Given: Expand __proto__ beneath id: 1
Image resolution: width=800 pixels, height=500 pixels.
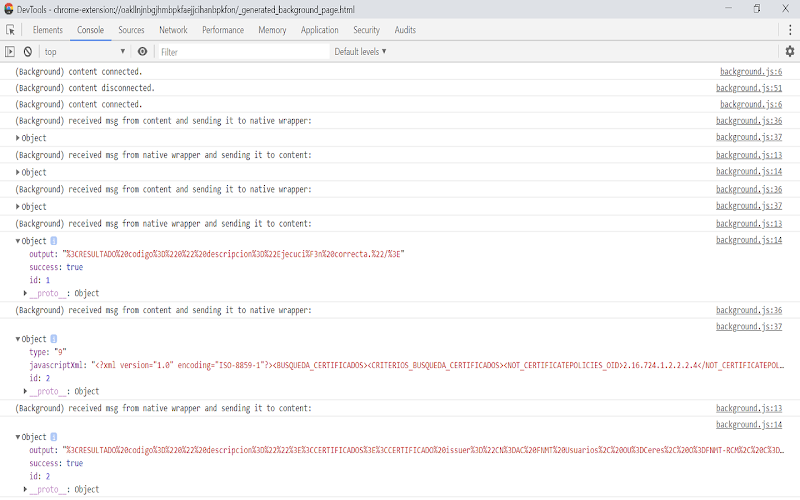Looking at the screenshot, I should [x=25, y=293].
